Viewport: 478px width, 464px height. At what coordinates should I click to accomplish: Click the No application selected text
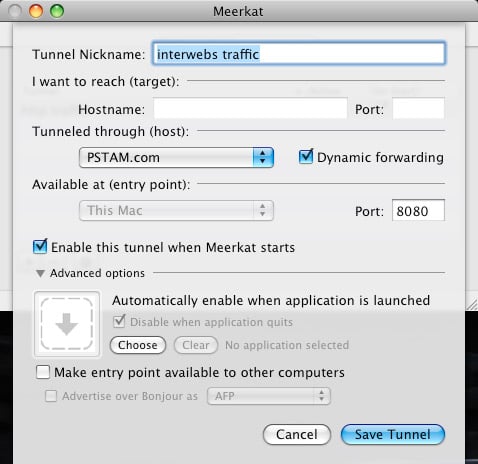coord(287,345)
